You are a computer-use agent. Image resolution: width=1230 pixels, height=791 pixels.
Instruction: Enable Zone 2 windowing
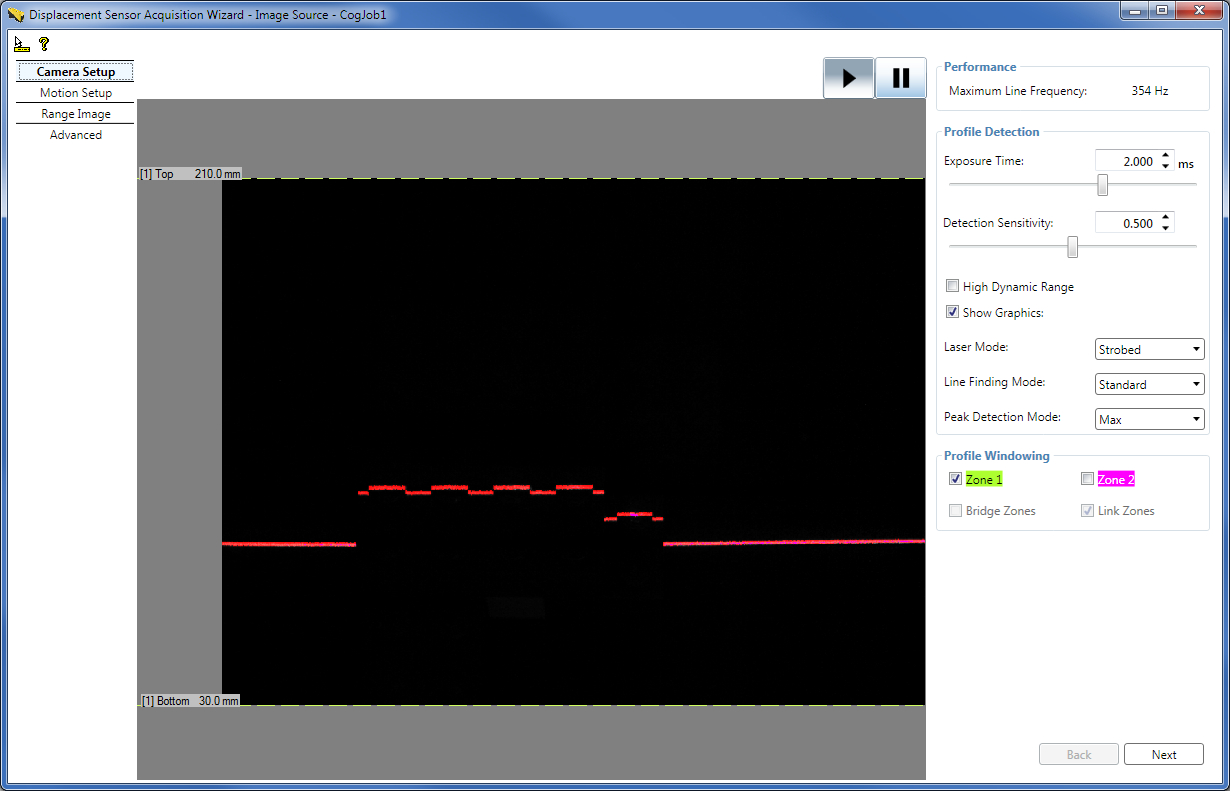(1087, 478)
